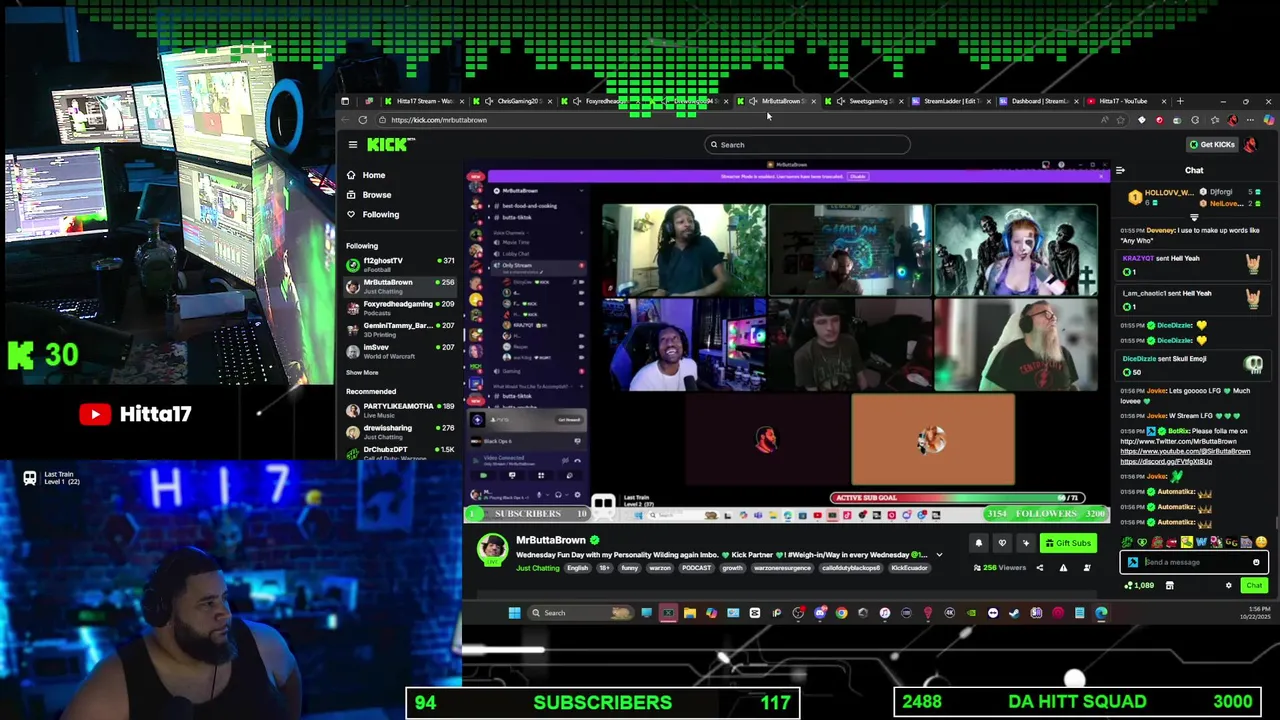Image resolution: width=1280 pixels, height=720 pixels.
Task: Switch to Foxyredheadgaming browser tab
Action: coord(602,101)
